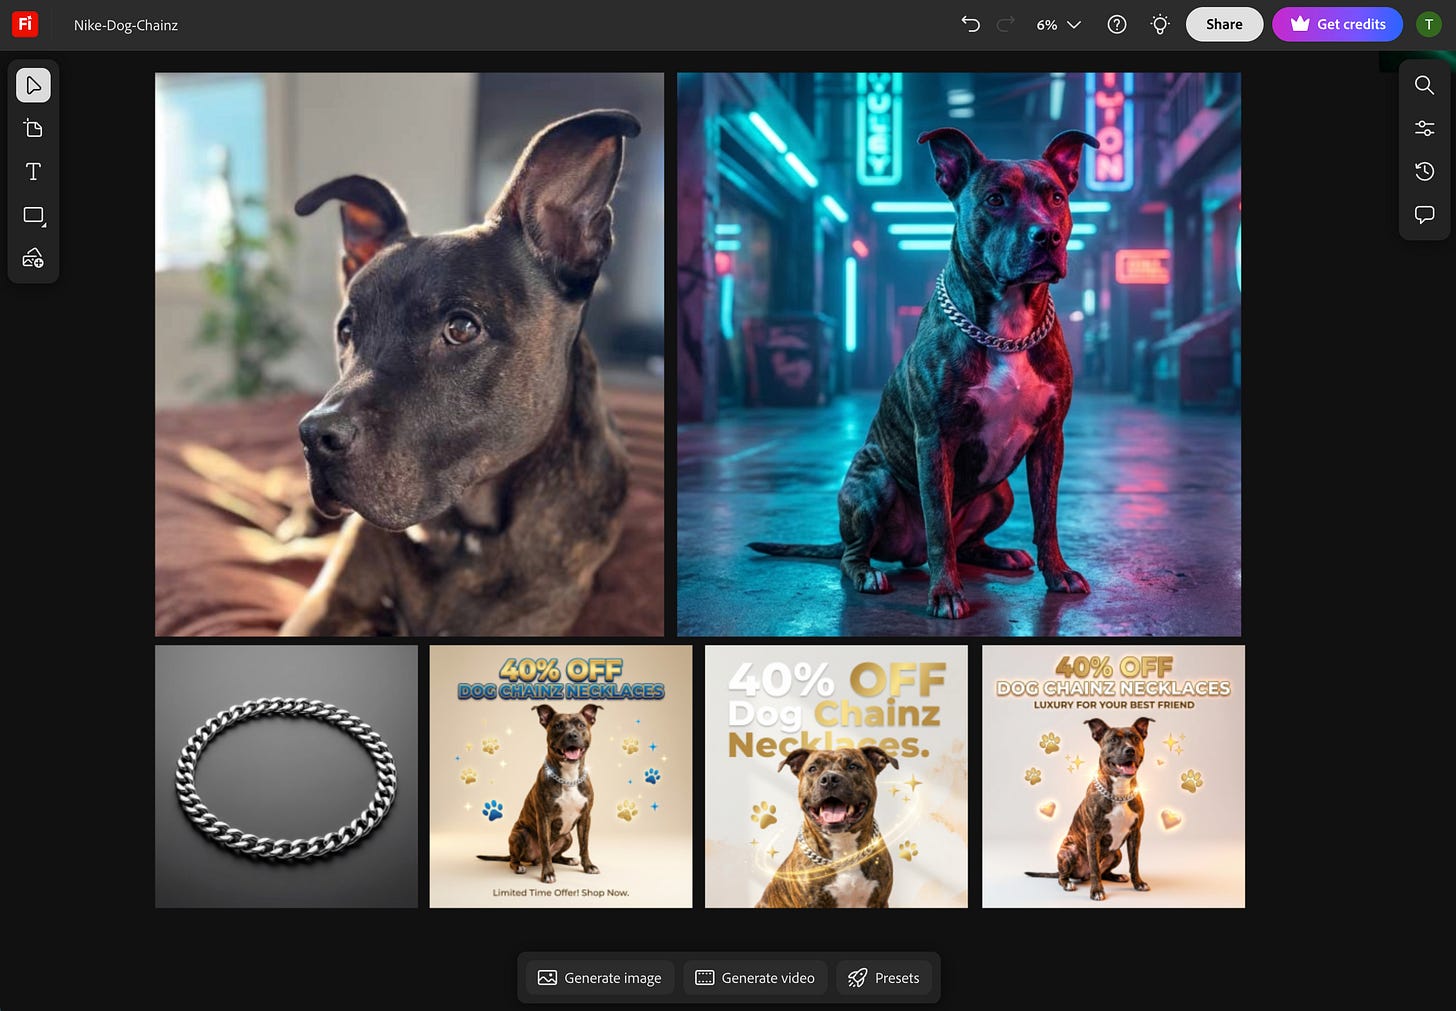The image size is (1456, 1011).
Task: Open the Text tool
Action: pyautogui.click(x=33, y=171)
